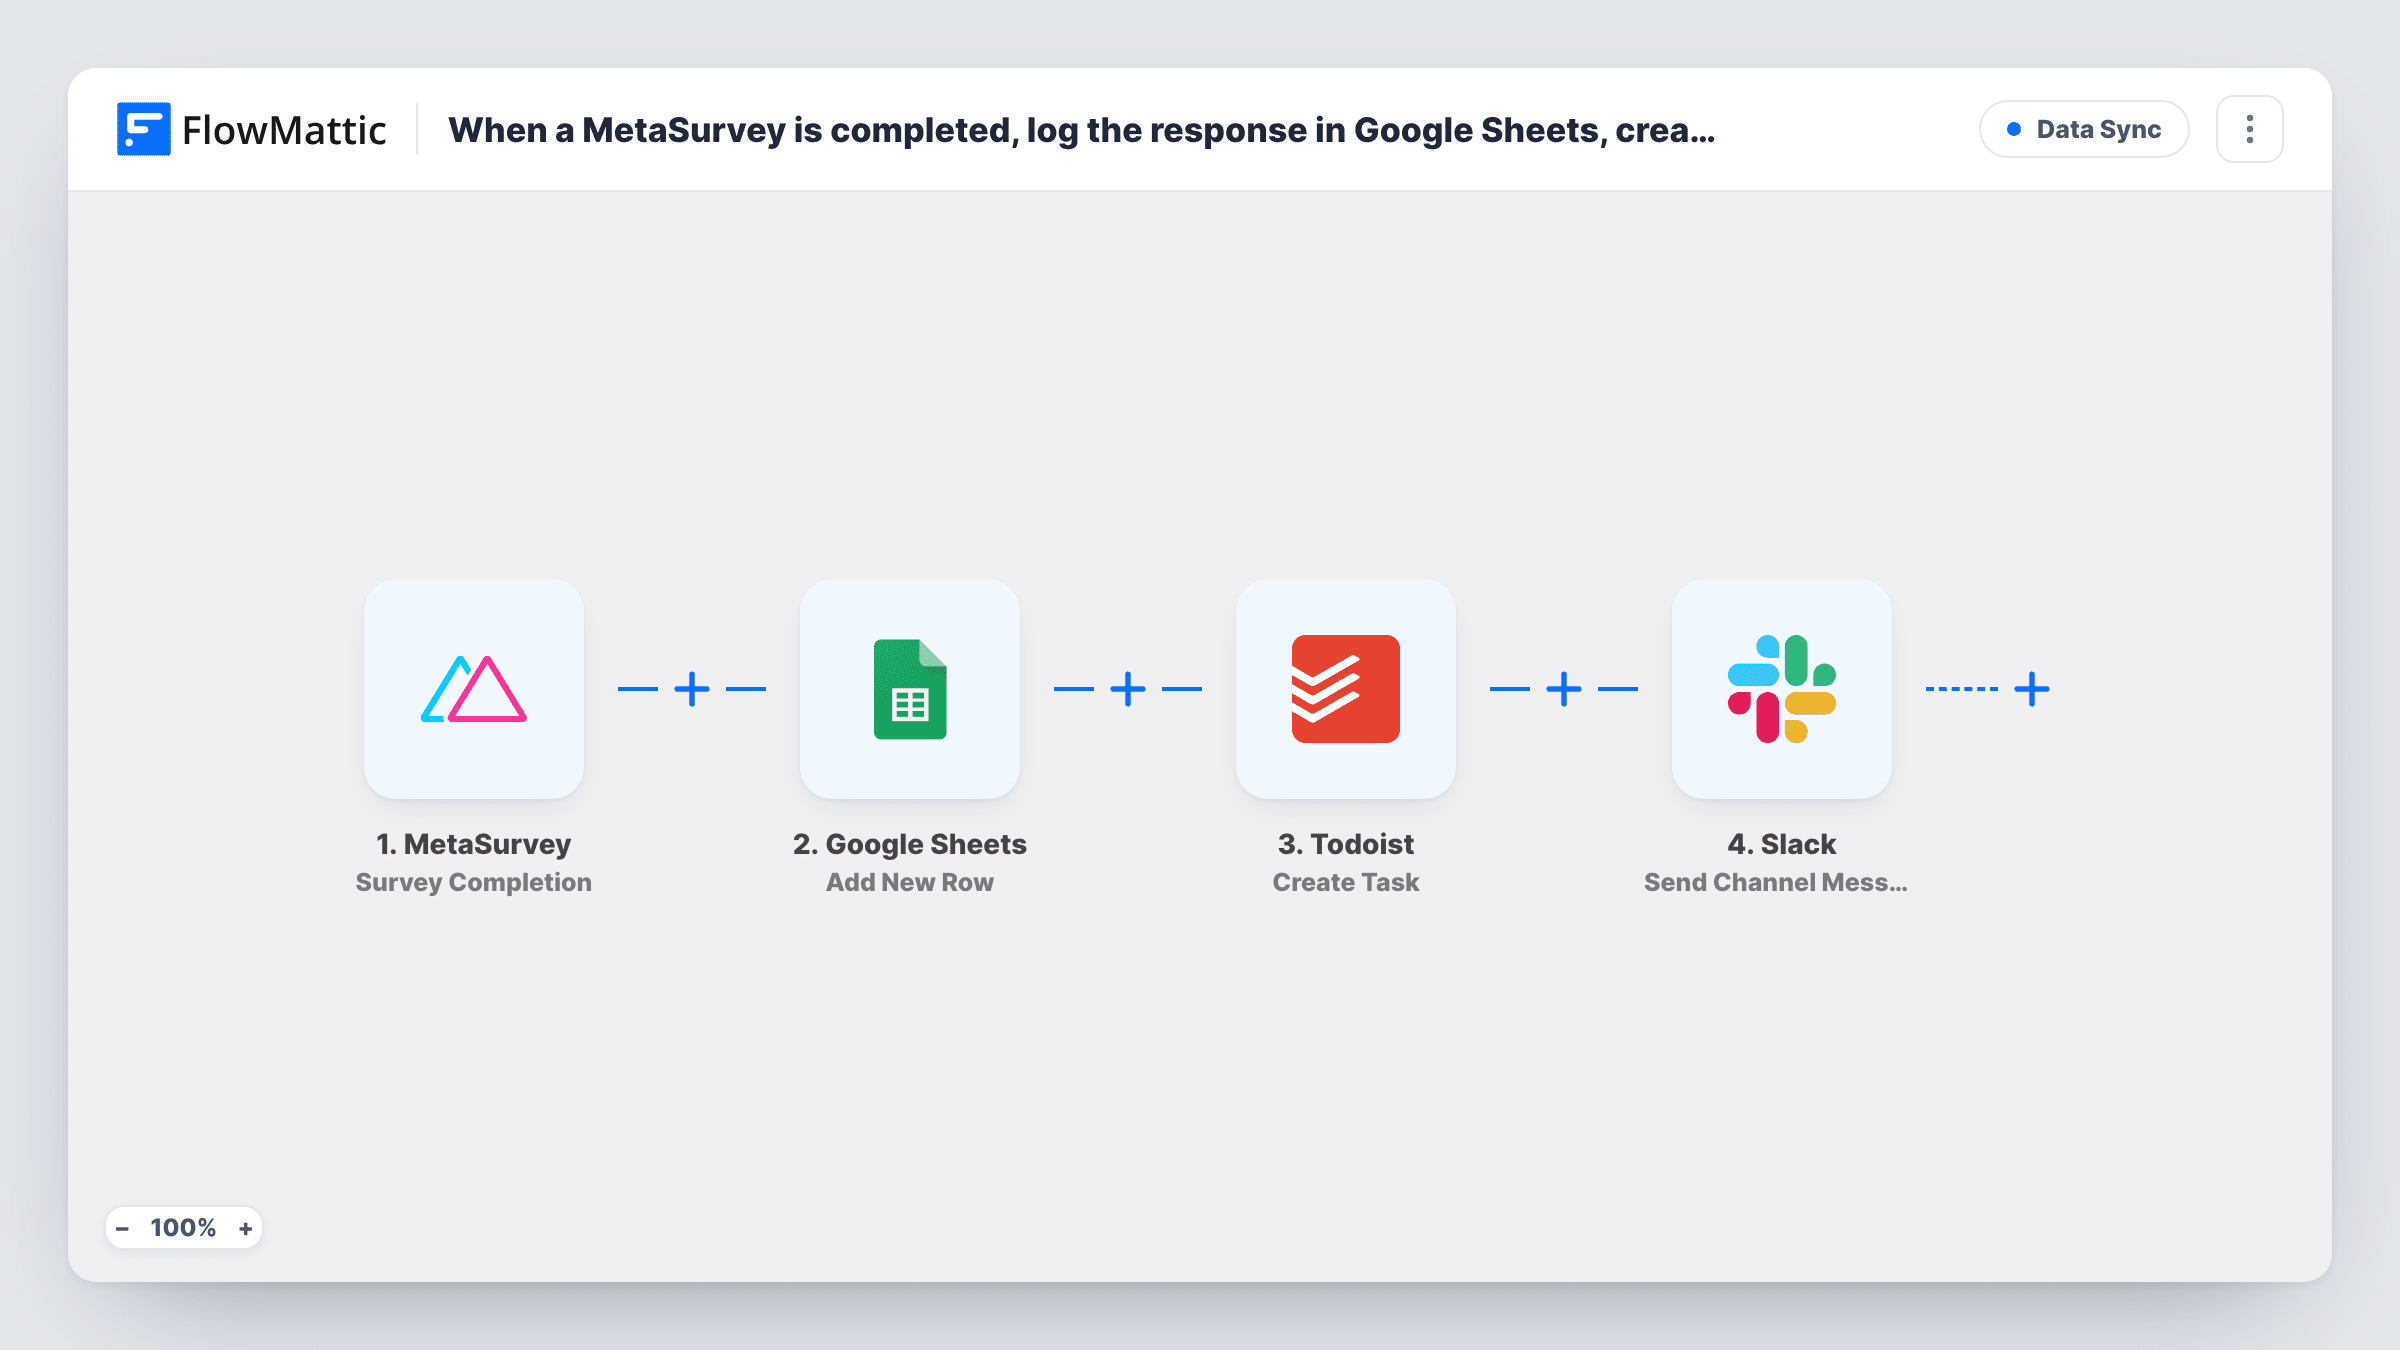Screen dimensions: 2400x1350
Task: Select the '2. Google Sheets' label
Action: pos(910,844)
